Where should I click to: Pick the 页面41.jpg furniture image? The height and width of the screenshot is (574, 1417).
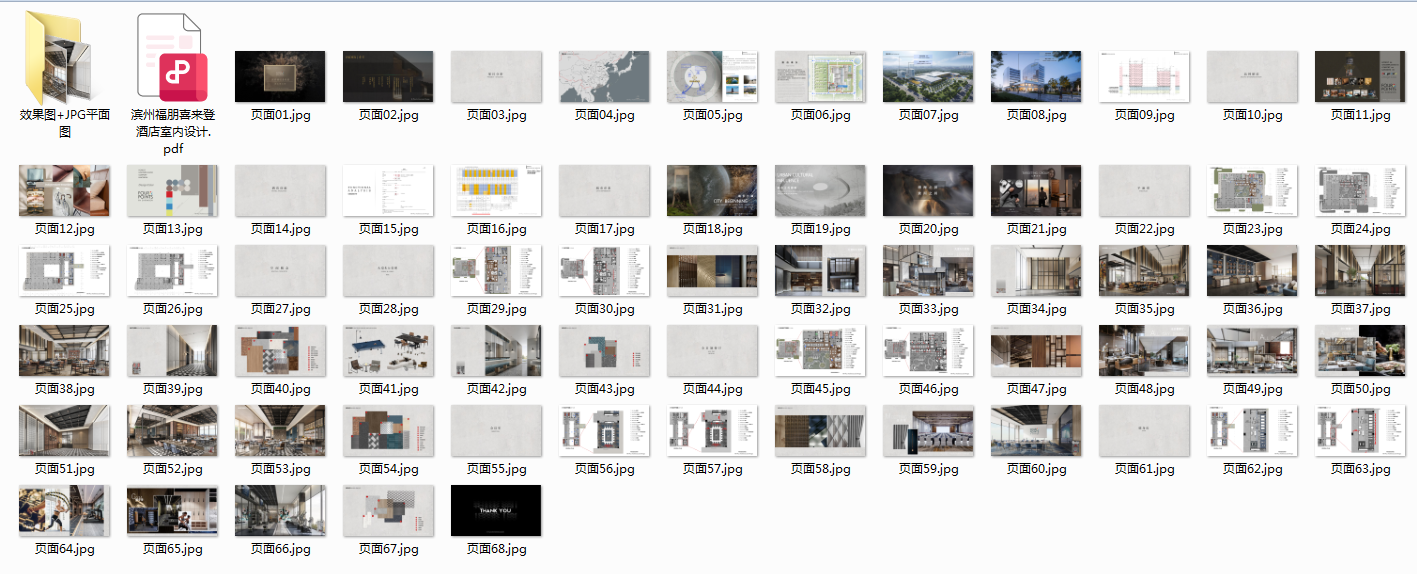[x=388, y=351]
